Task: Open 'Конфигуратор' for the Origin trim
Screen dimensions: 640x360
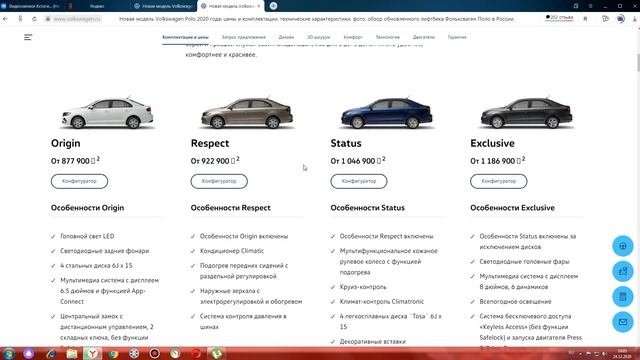Action: (80, 181)
